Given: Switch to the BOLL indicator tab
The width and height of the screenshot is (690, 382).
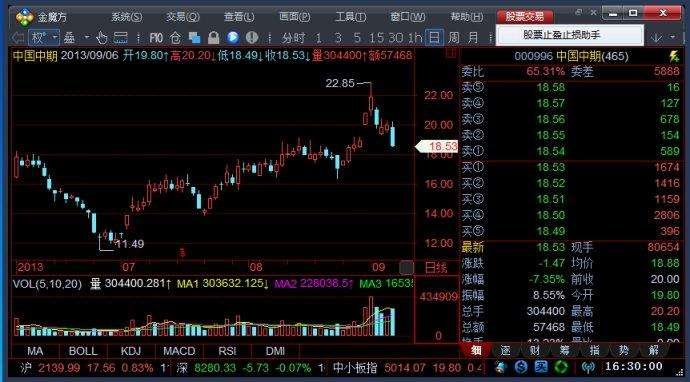Looking at the screenshot, I should [x=83, y=351].
